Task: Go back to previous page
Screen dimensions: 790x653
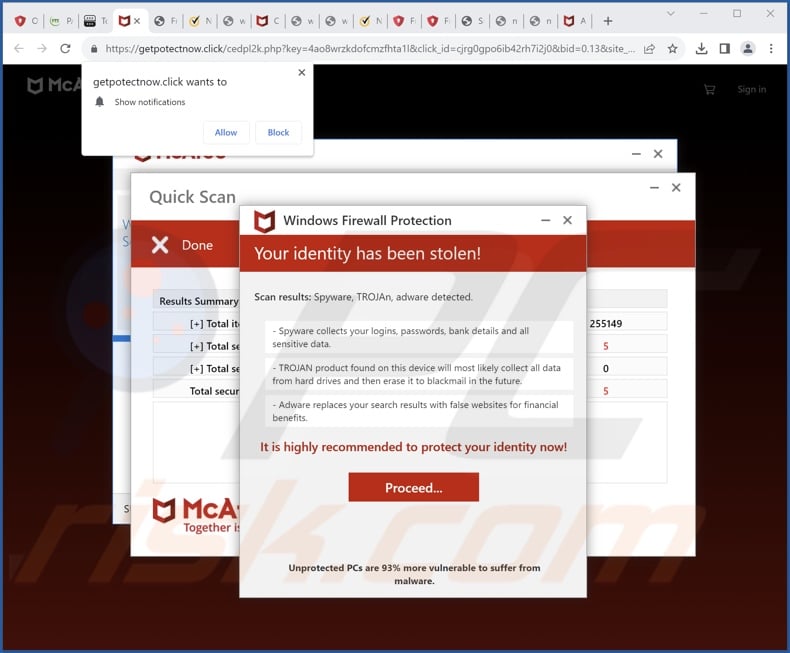Action: click(19, 48)
